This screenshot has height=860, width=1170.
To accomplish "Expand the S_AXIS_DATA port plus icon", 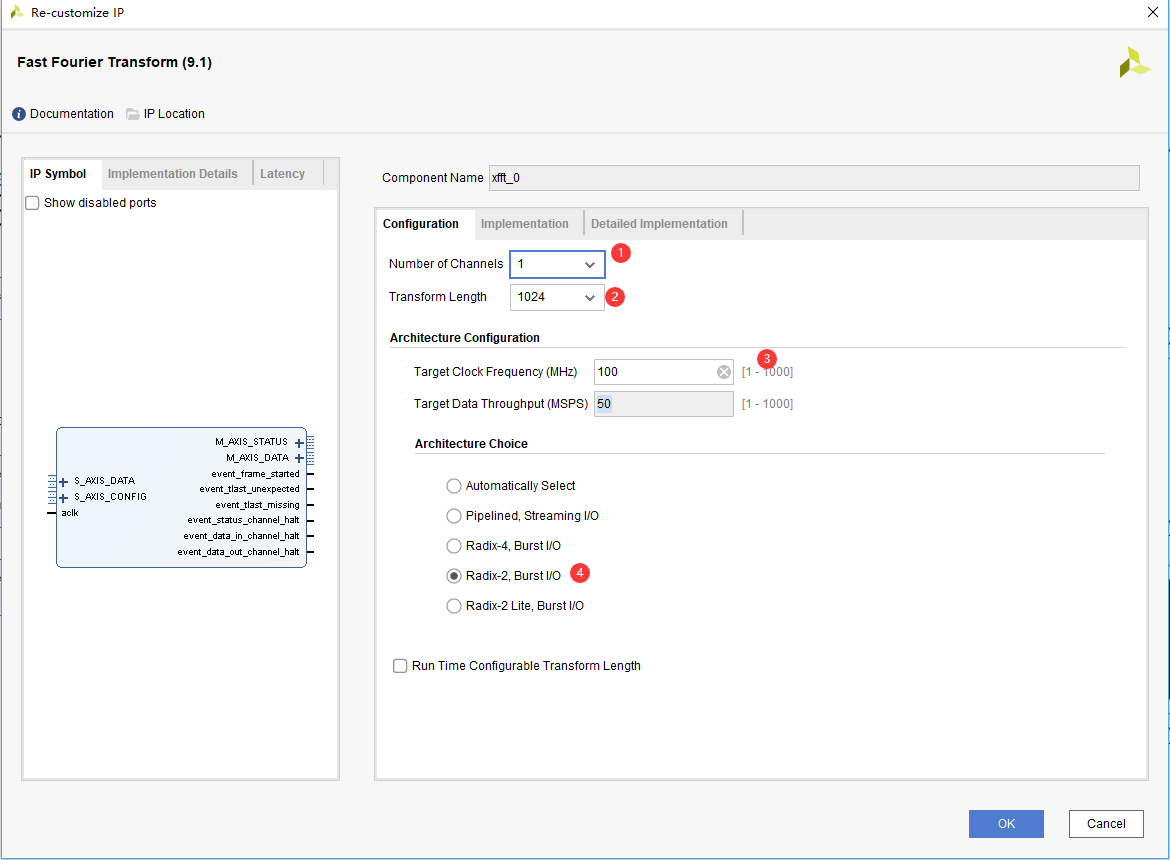I will pyautogui.click(x=64, y=481).
